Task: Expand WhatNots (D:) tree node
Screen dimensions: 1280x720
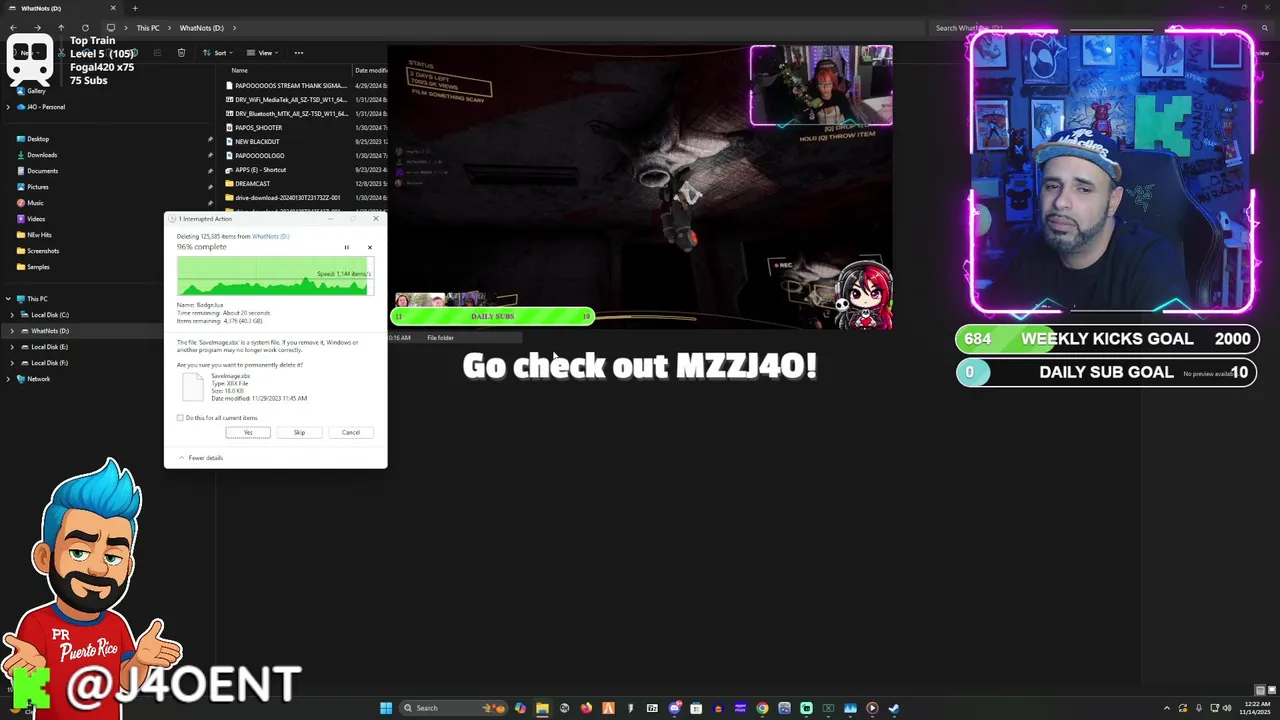Action: point(12,331)
